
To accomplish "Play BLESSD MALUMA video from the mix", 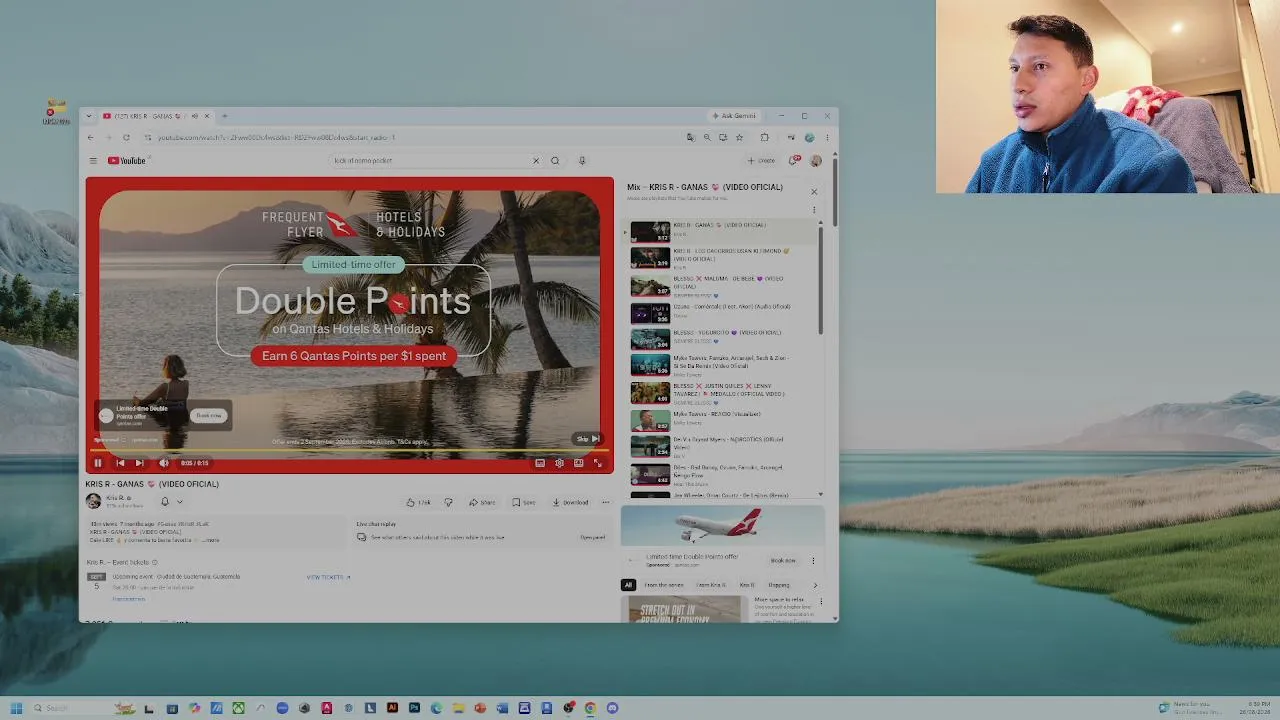I will [722, 286].
